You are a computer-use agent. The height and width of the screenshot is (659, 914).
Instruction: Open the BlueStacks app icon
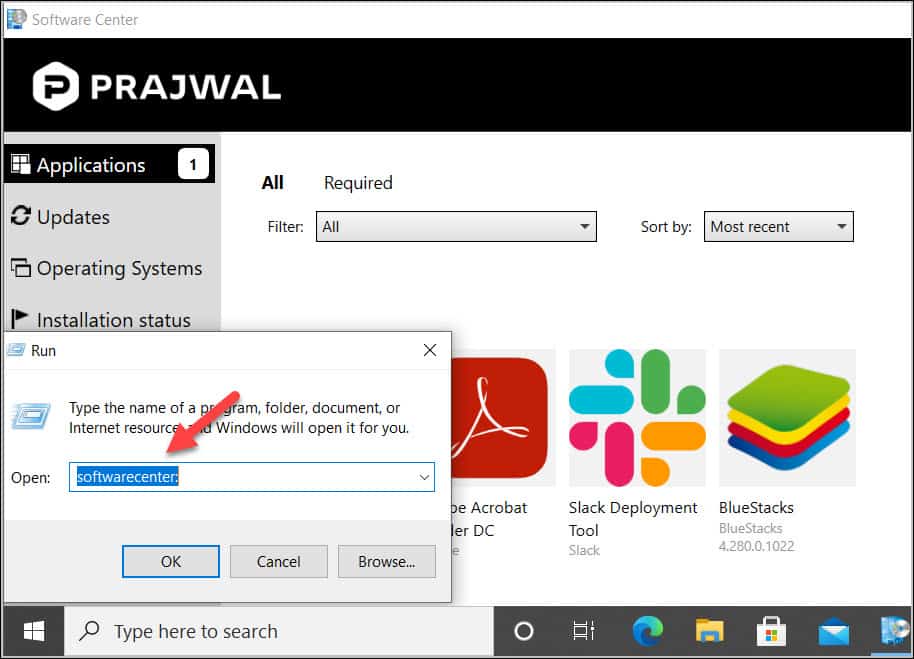[x=788, y=418]
